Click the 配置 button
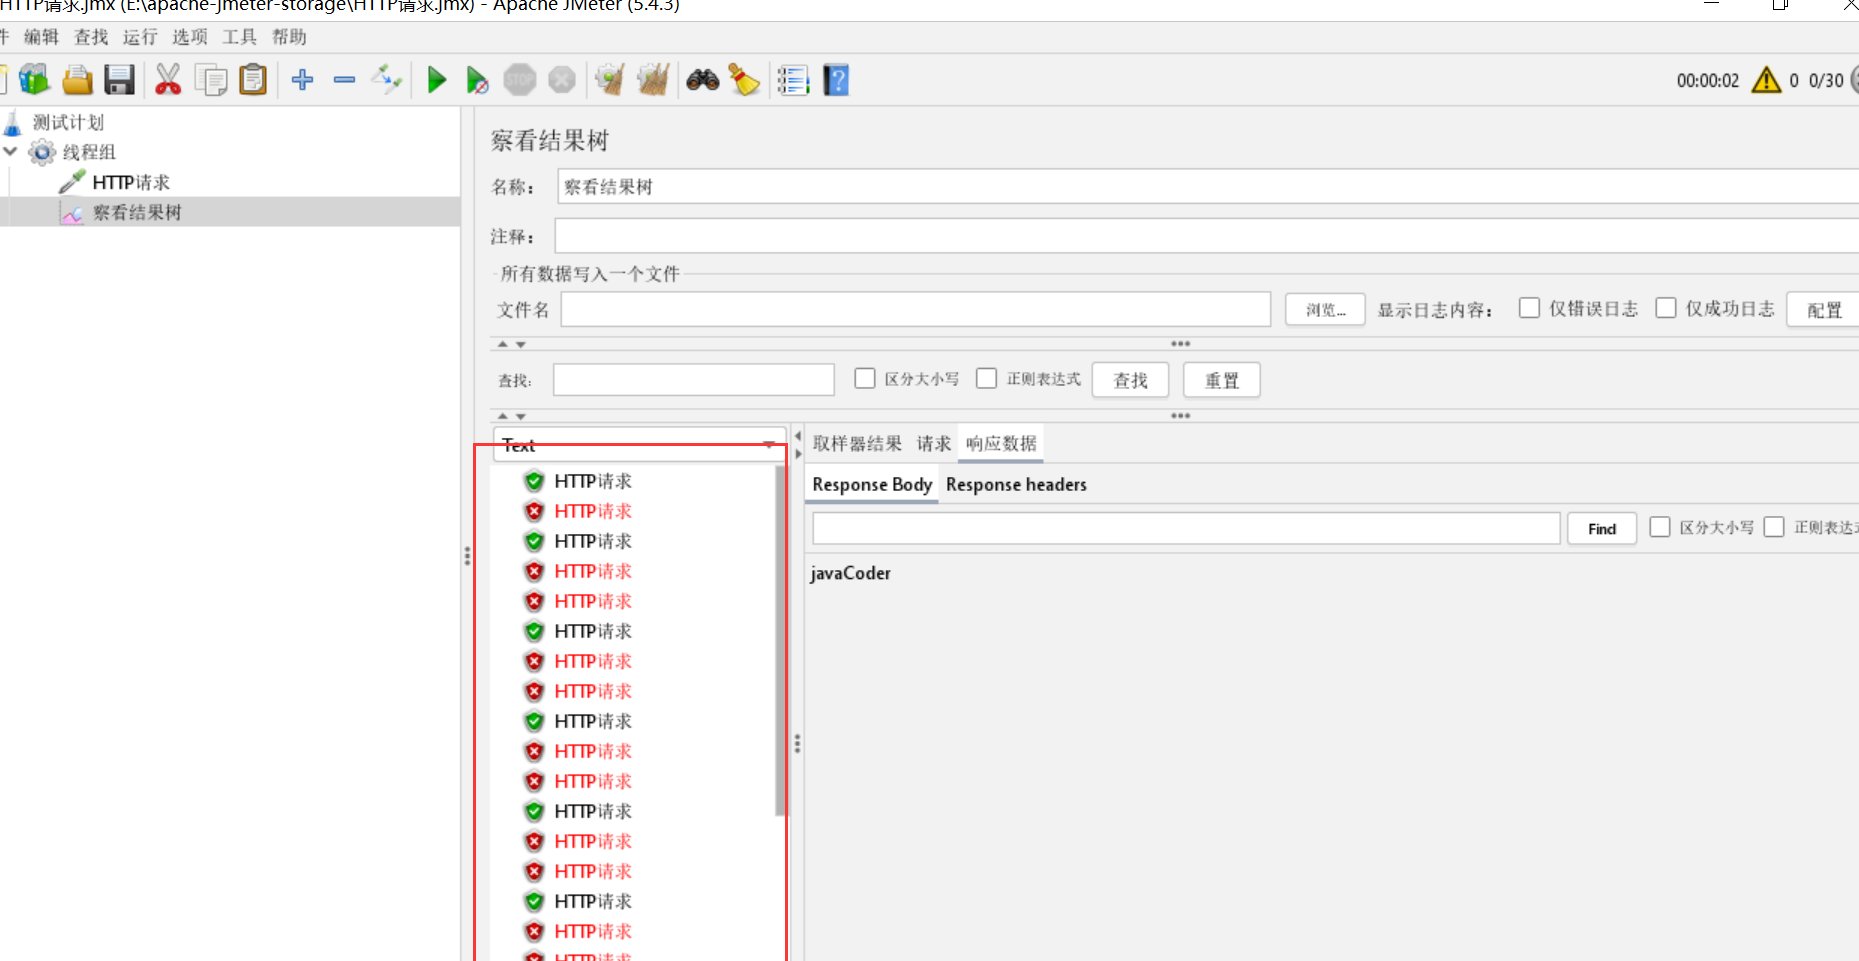This screenshot has width=1859, height=961. 1823,310
